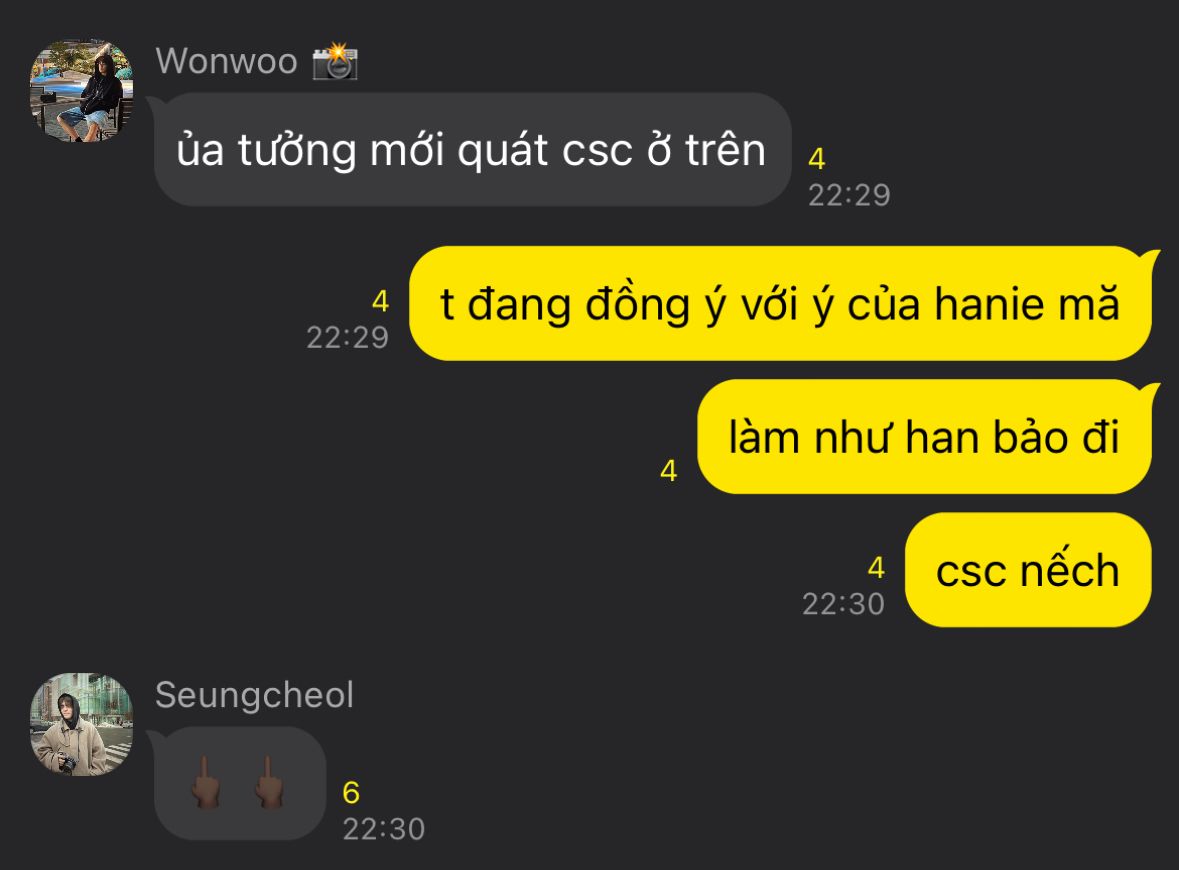Select message "ủa tưởng mới quát csc ở trên"
Screen dimensions: 1179x870
[x=472, y=150]
